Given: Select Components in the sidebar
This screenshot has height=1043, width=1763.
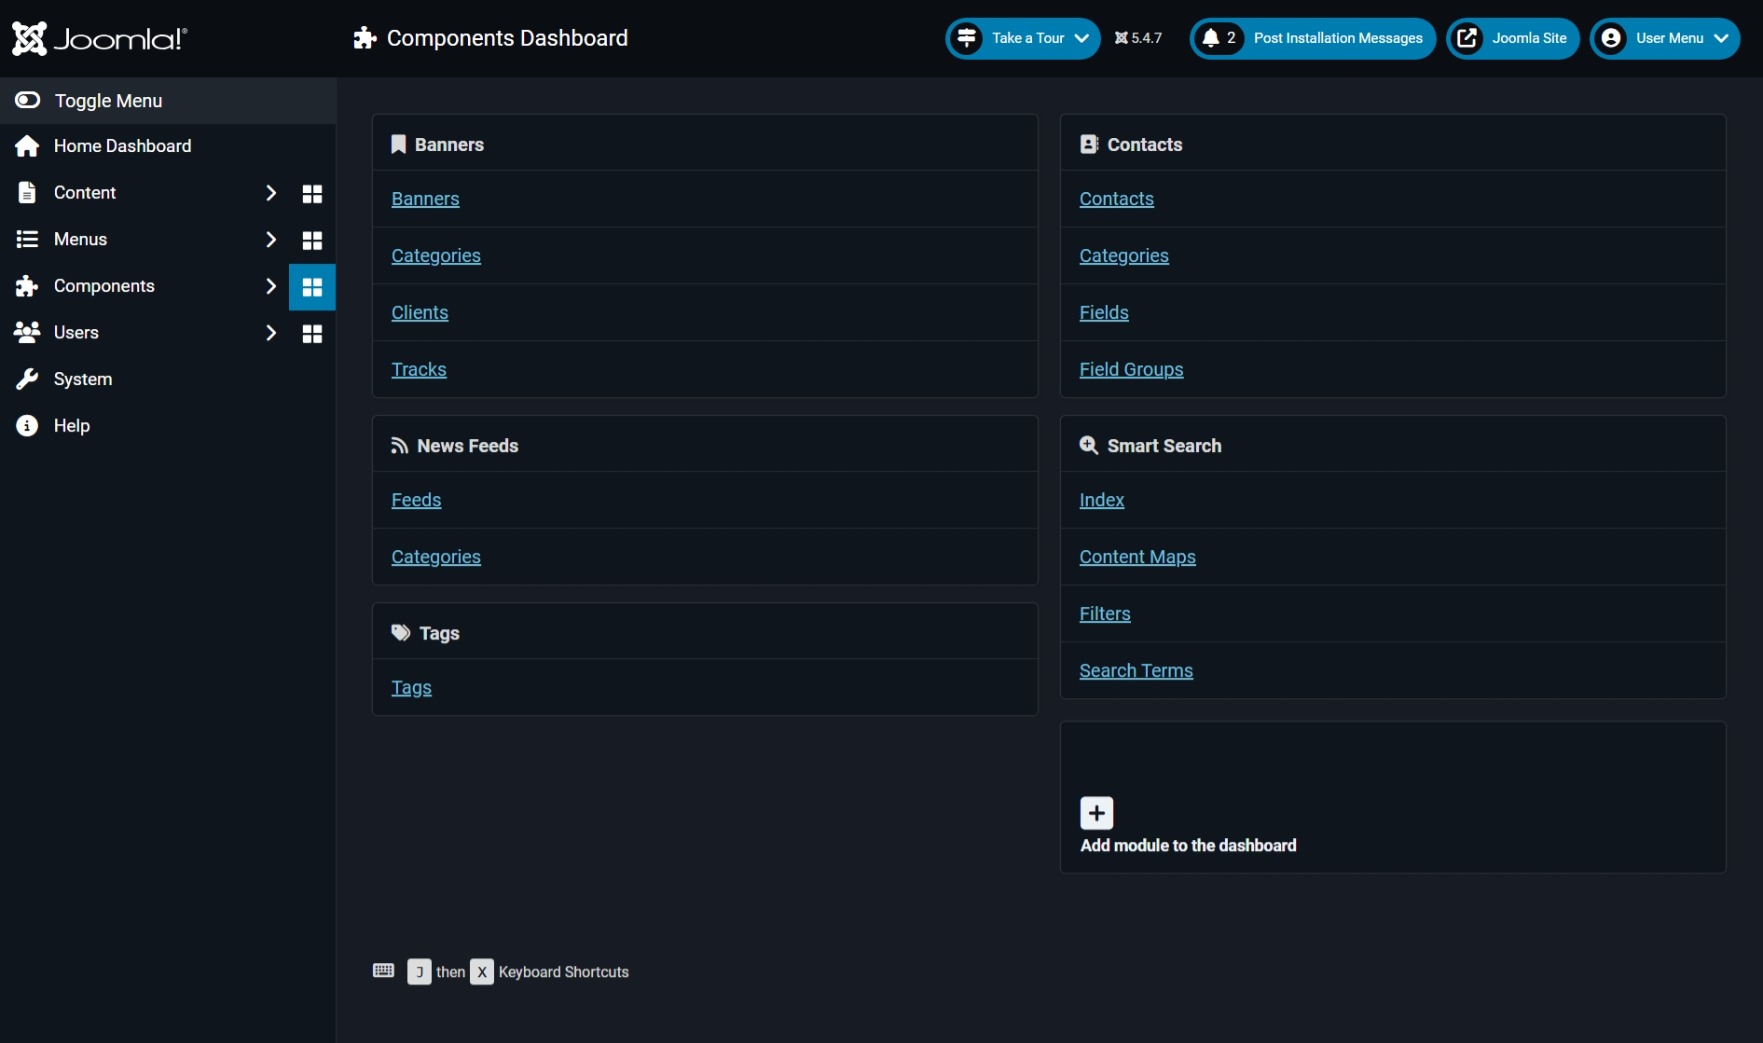Looking at the screenshot, I should (104, 286).
